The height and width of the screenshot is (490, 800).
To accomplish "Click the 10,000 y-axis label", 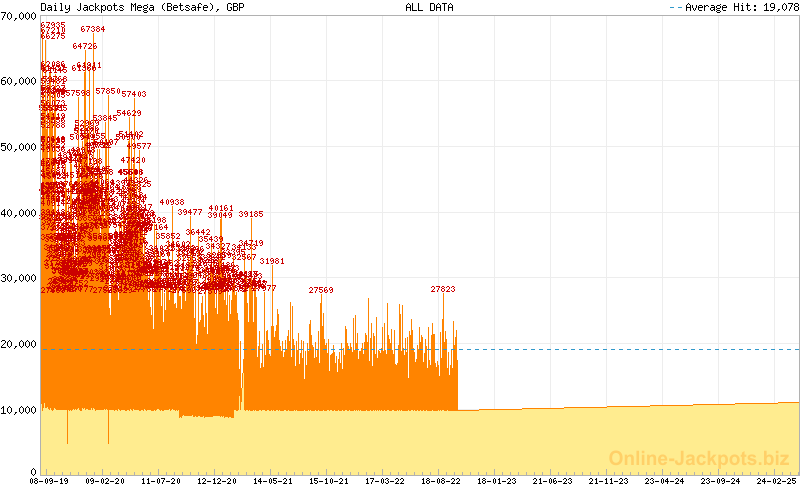I will (x=19, y=410).
